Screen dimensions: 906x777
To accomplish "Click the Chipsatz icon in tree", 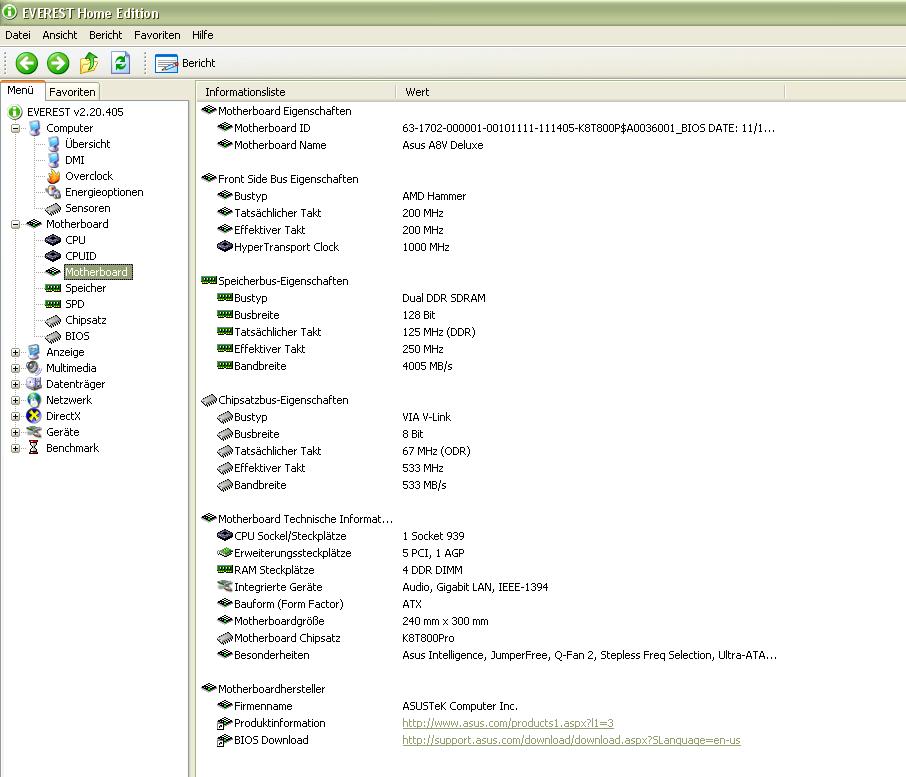I will pos(53,320).
